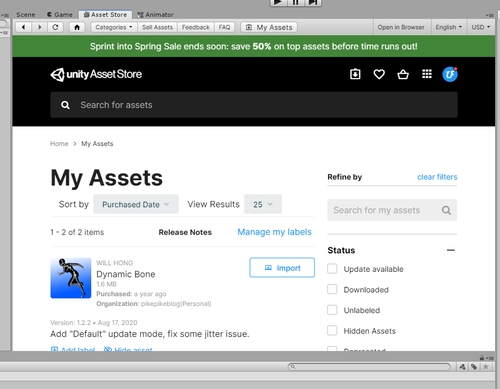Go back using the browser back arrow
The height and width of the screenshot is (389, 500).
point(23,27)
